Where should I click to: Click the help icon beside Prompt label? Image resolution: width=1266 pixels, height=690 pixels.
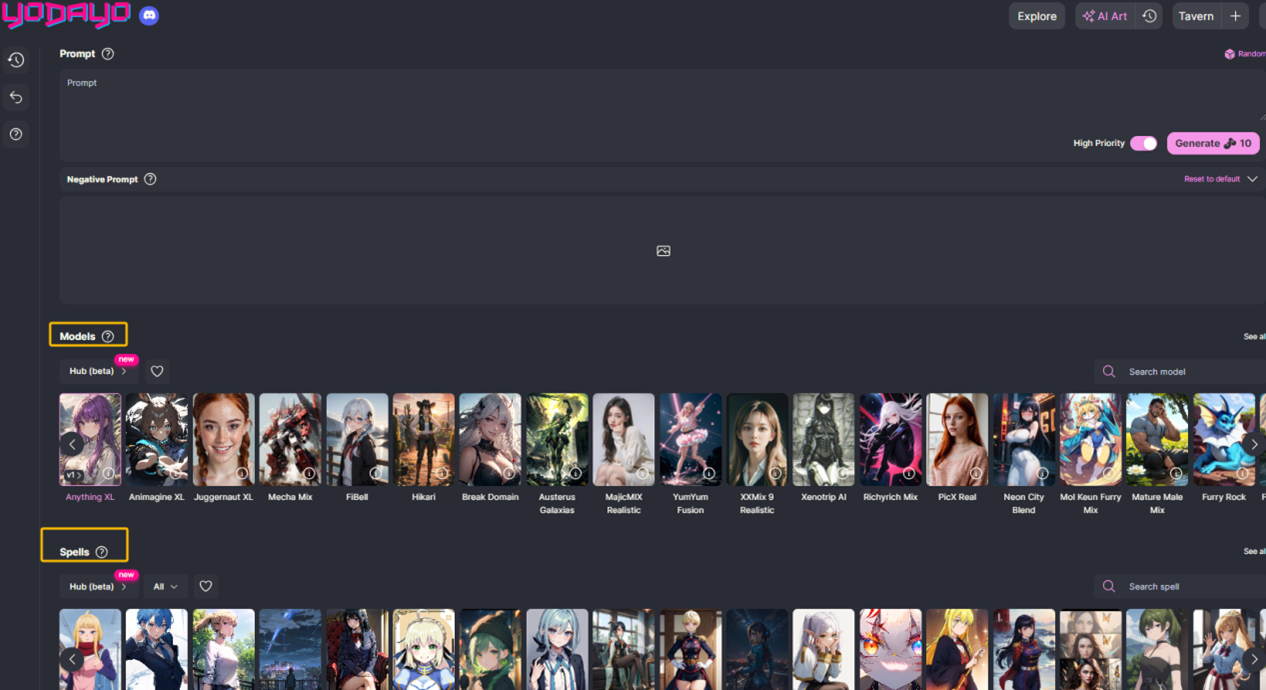point(108,54)
